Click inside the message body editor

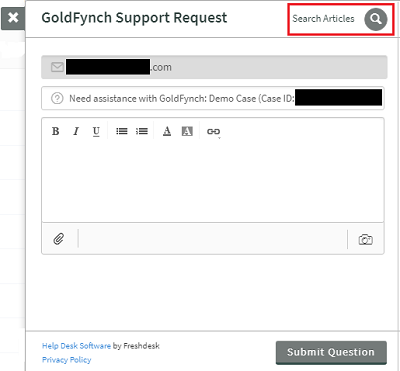[x=213, y=182]
